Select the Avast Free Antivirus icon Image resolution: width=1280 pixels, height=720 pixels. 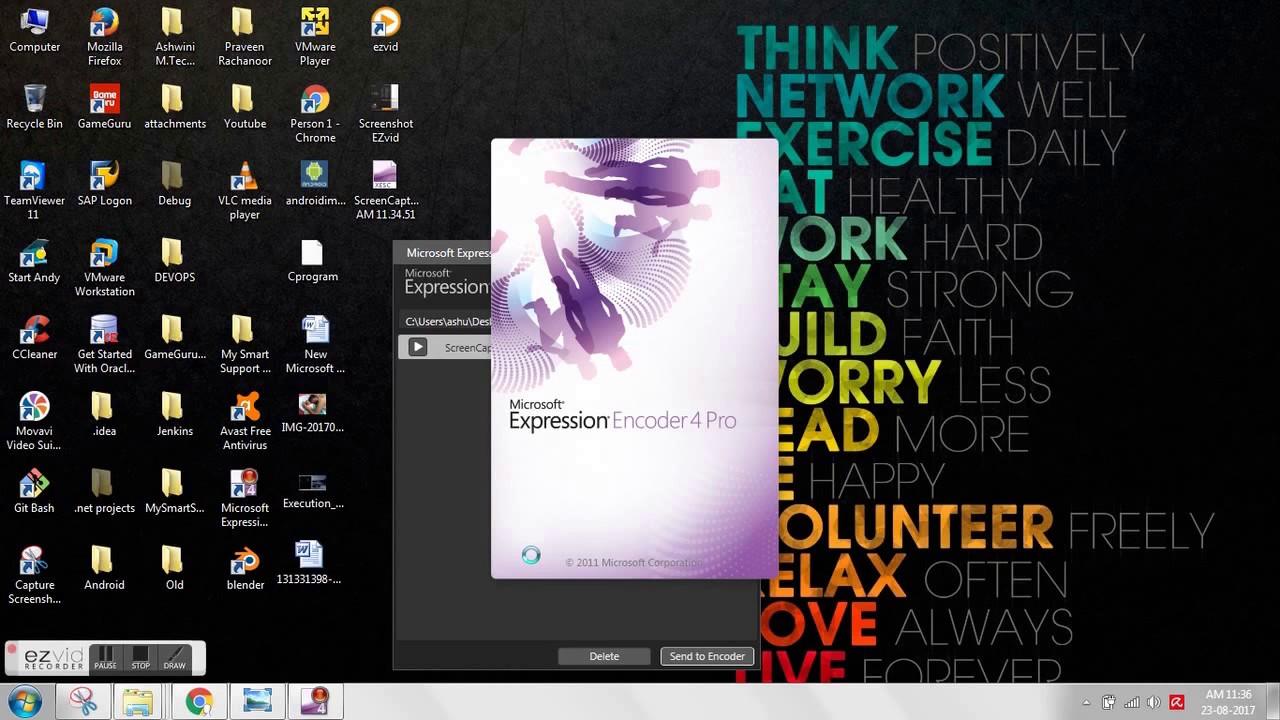[245, 421]
